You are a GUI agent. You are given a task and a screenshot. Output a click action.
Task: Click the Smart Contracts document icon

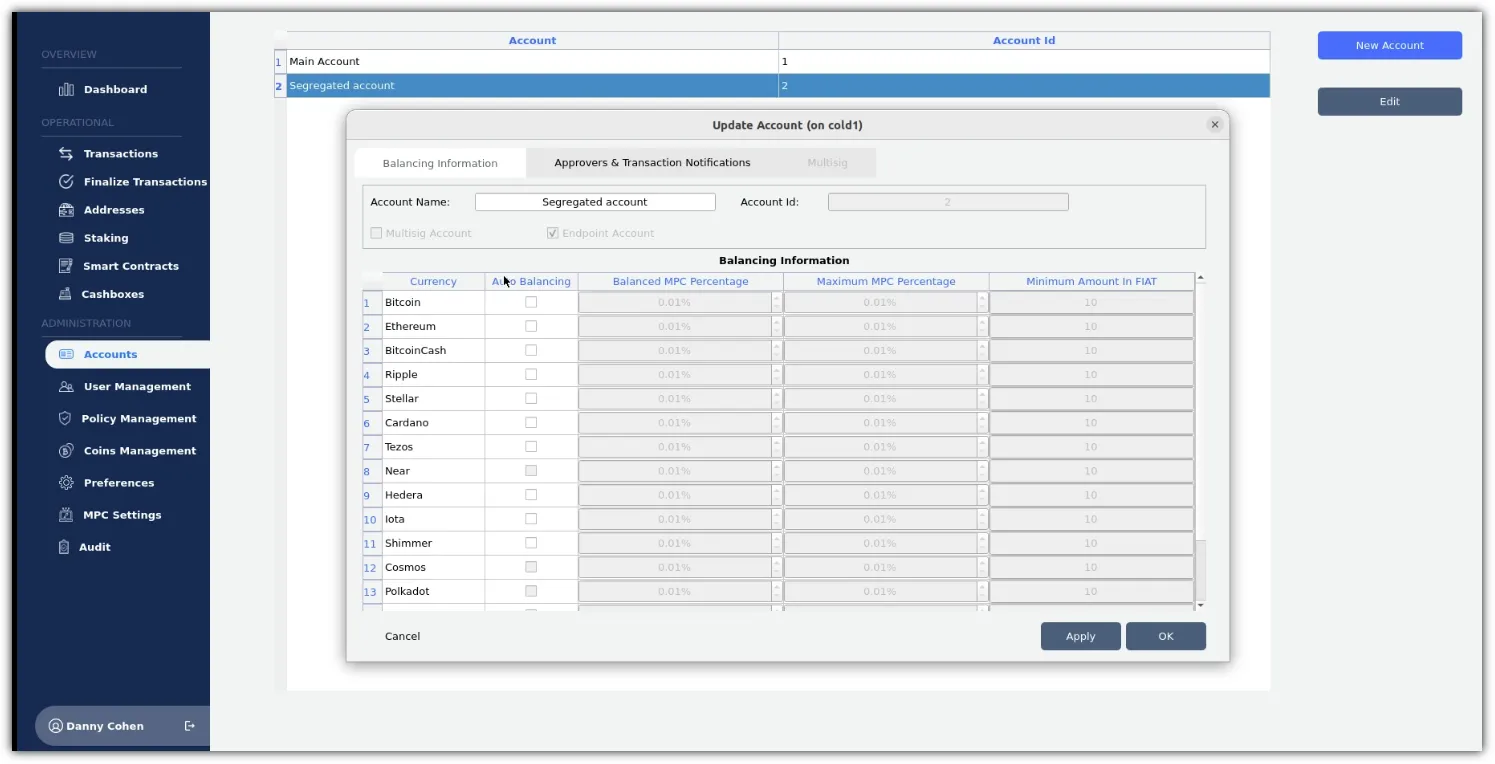click(x=66, y=266)
